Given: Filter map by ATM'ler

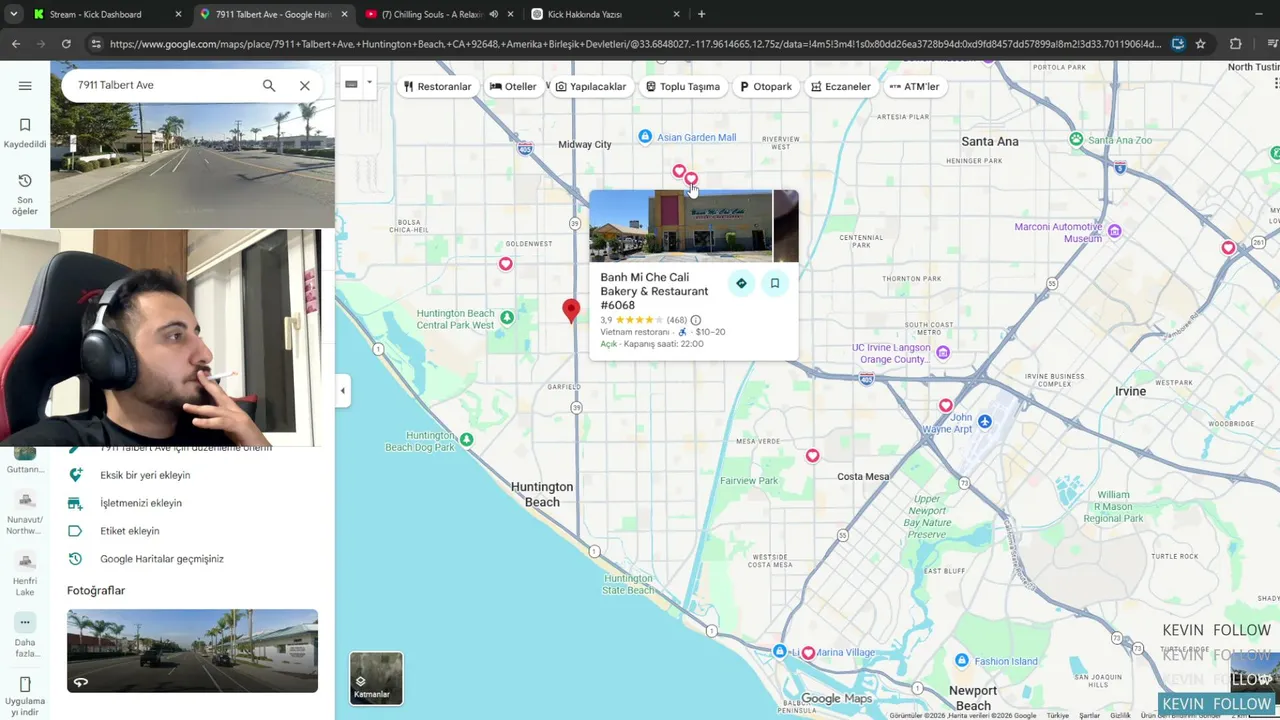Looking at the screenshot, I should point(914,87).
